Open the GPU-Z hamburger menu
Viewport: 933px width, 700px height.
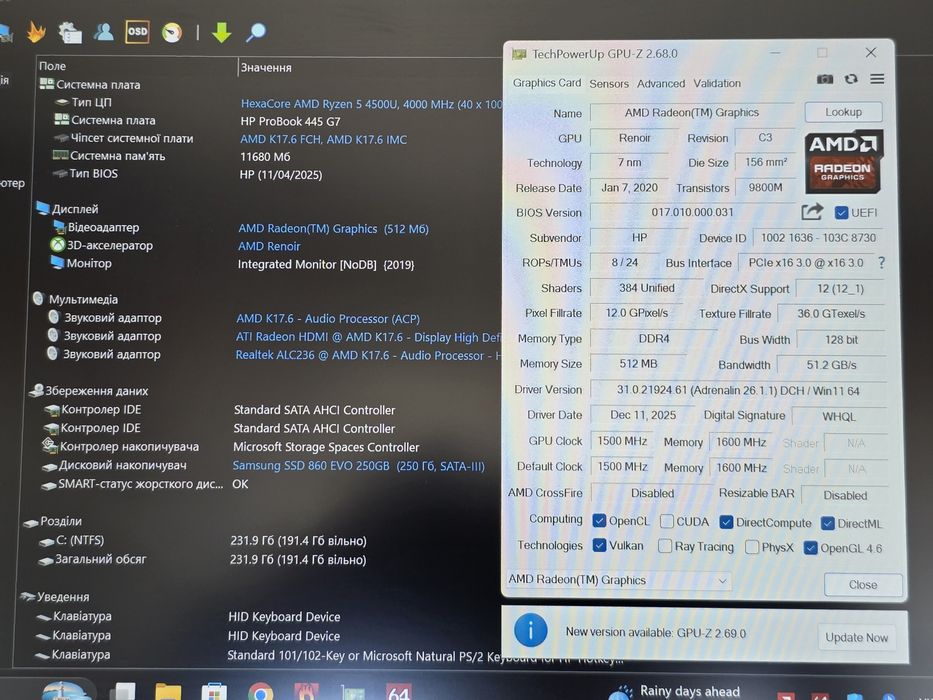[x=877, y=79]
